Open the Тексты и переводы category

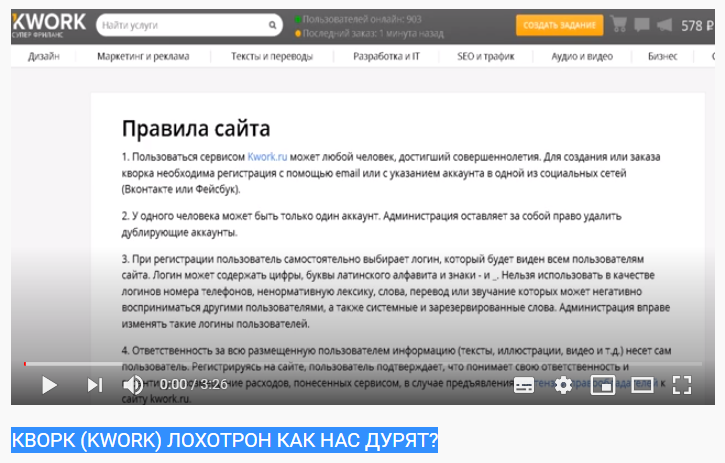point(272,56)
